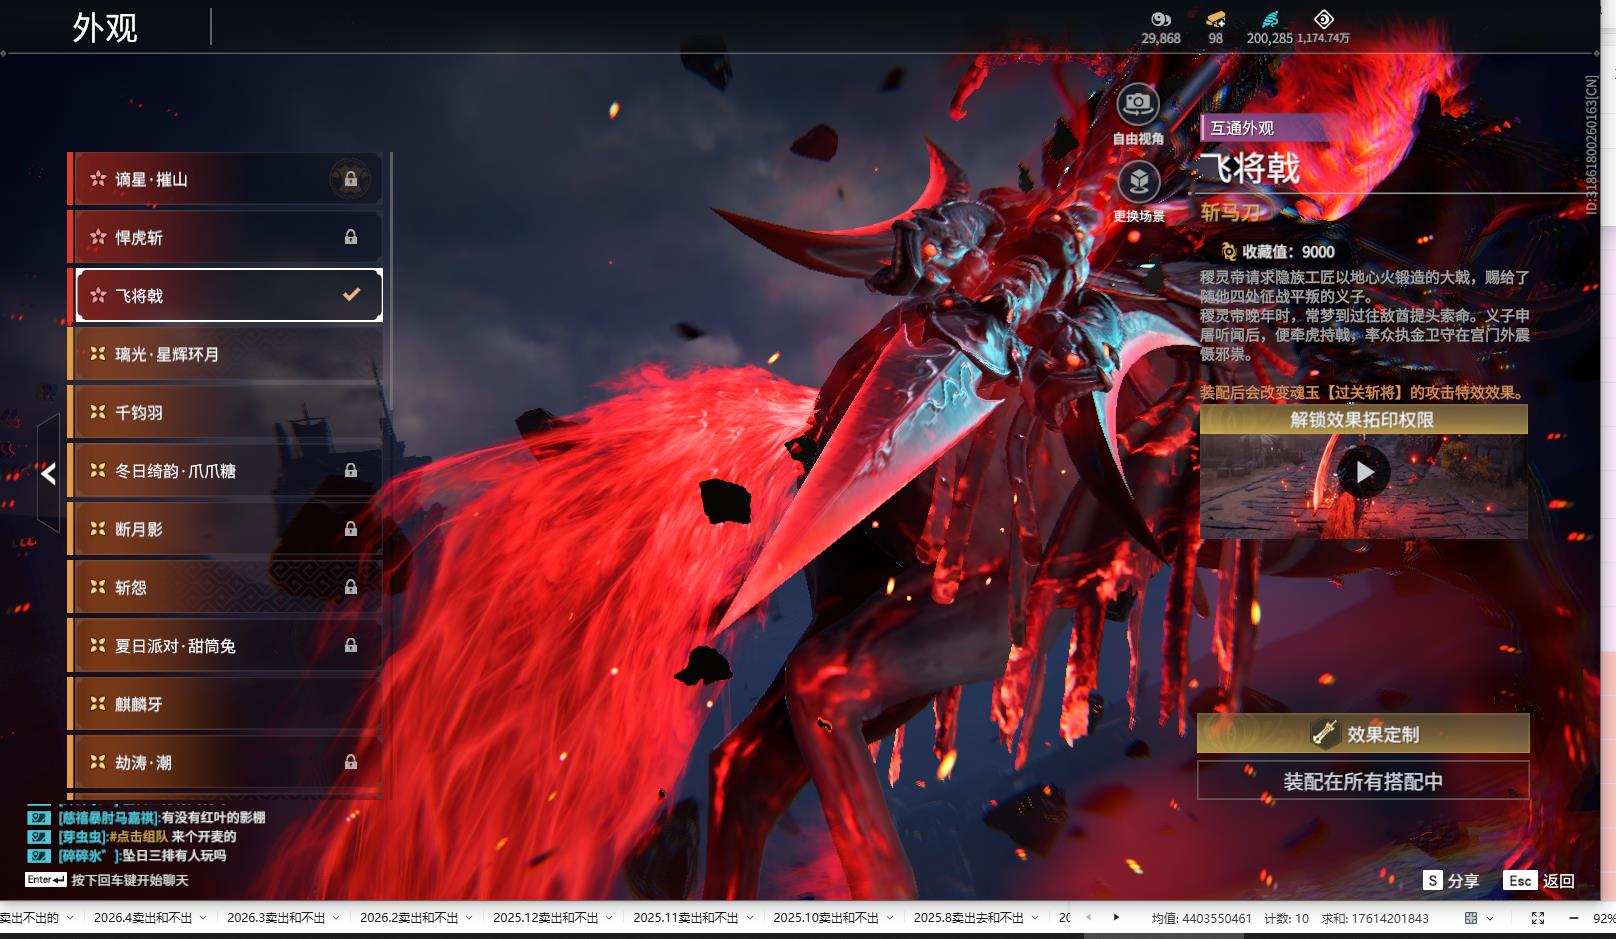The width and height of the screenshot is (1616, 939).
Task: Switch to the 2026.3卖出和不出 sheet tab
Action: pos(276,918)
